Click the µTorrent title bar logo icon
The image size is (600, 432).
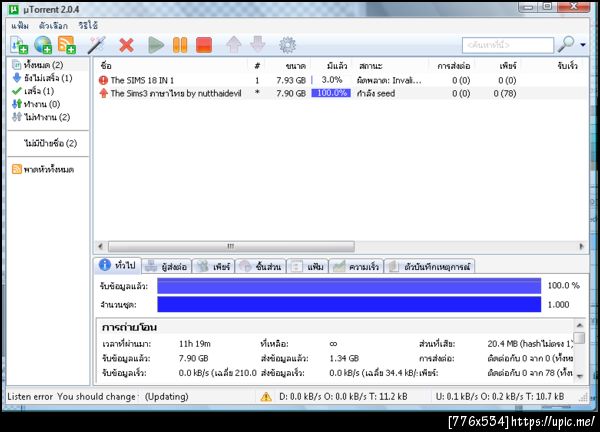click(14, 9)
